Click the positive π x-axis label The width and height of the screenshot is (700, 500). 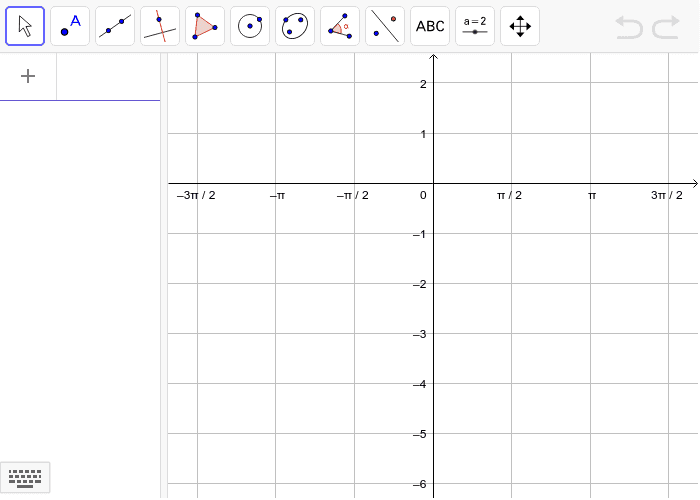click(592, 195)
